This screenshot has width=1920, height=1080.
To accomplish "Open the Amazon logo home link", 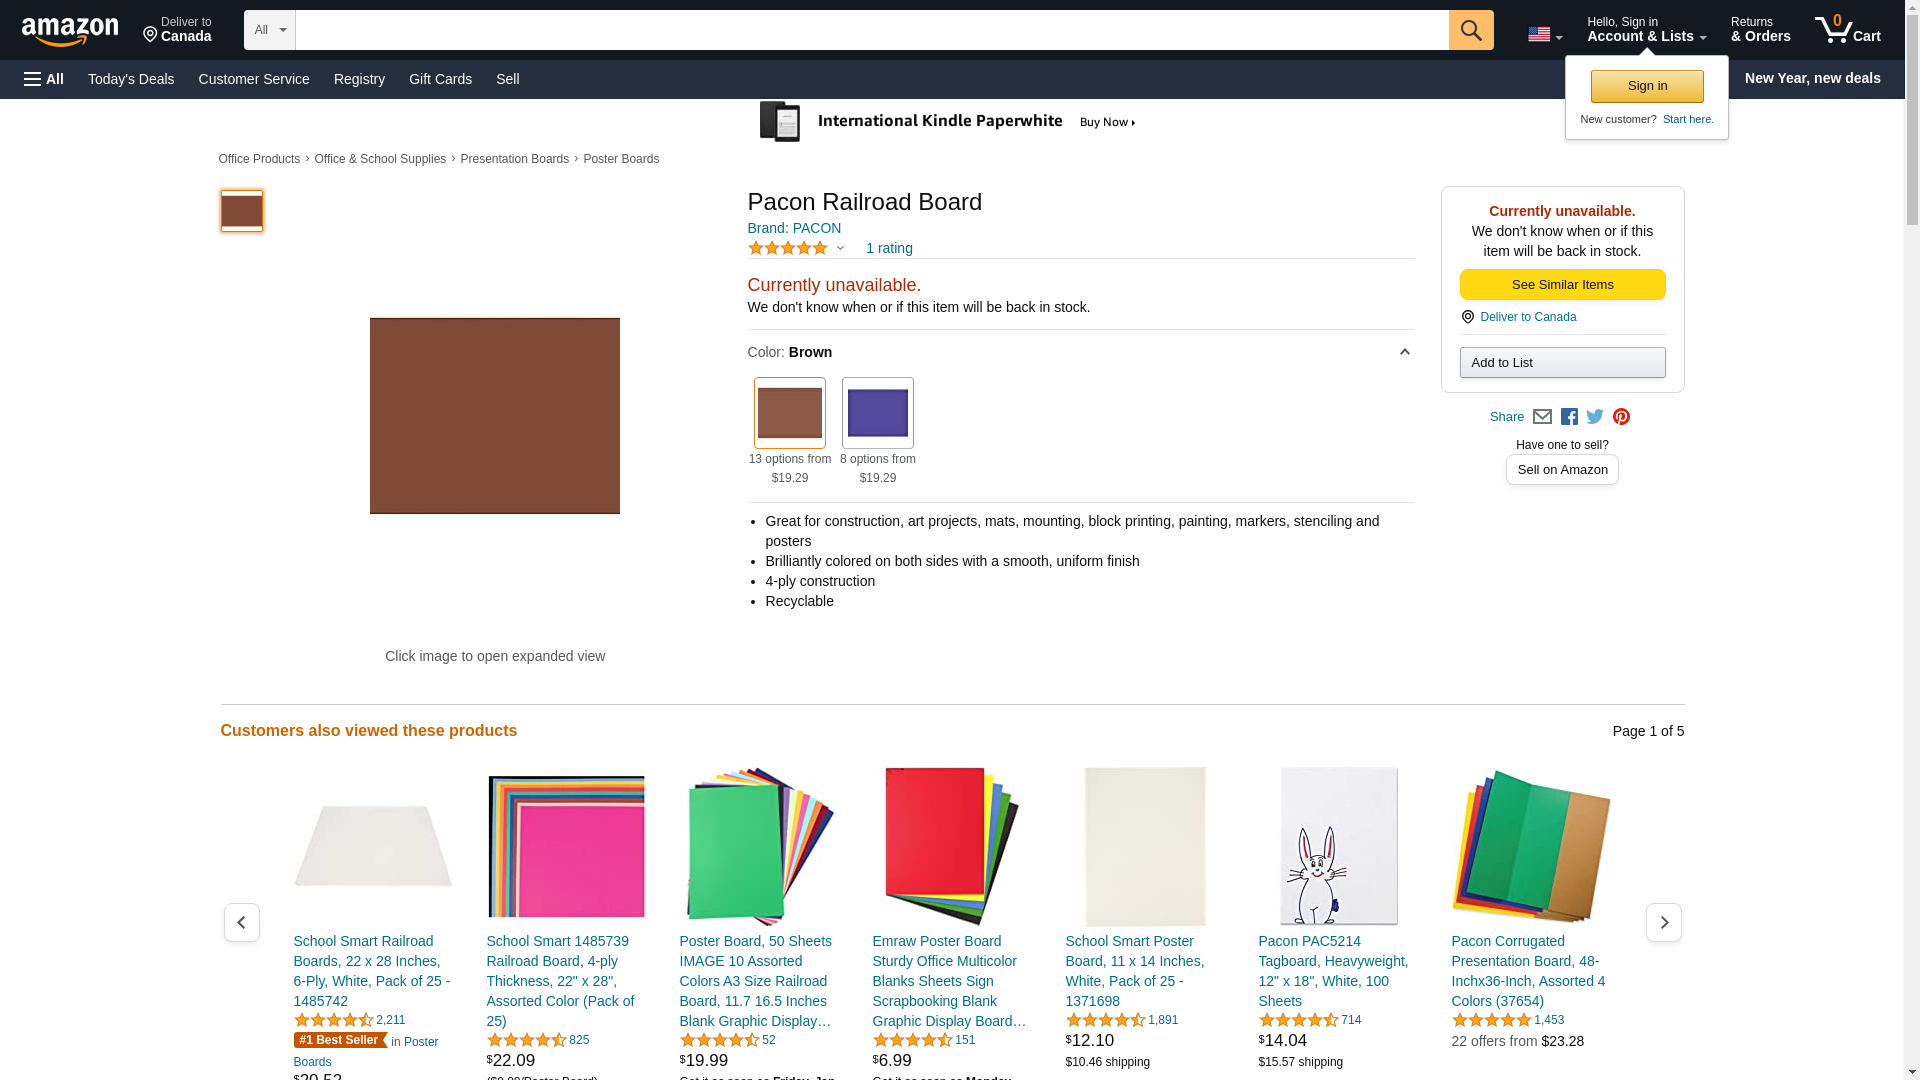I will (x=70, y=31).
